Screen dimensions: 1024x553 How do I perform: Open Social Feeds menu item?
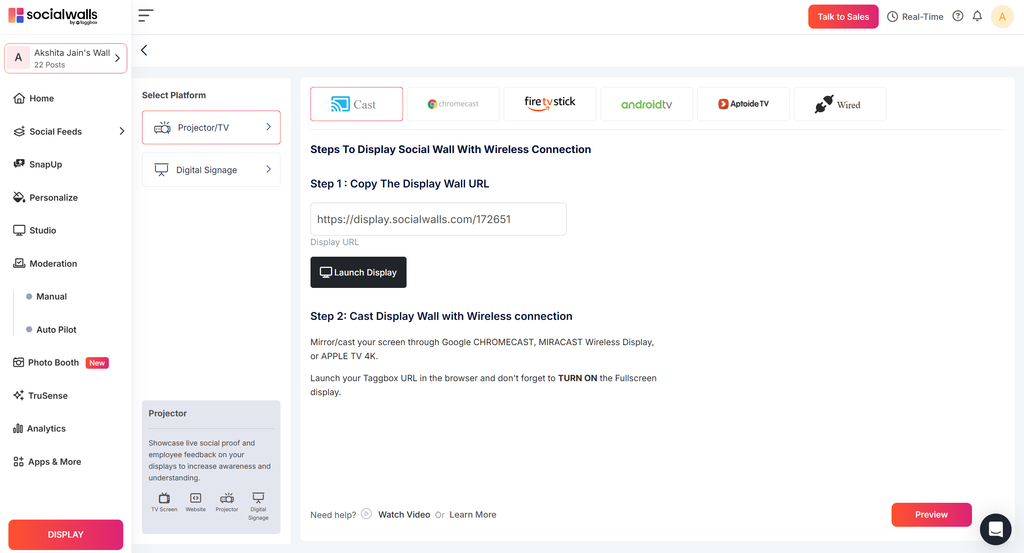coord(48,131)
